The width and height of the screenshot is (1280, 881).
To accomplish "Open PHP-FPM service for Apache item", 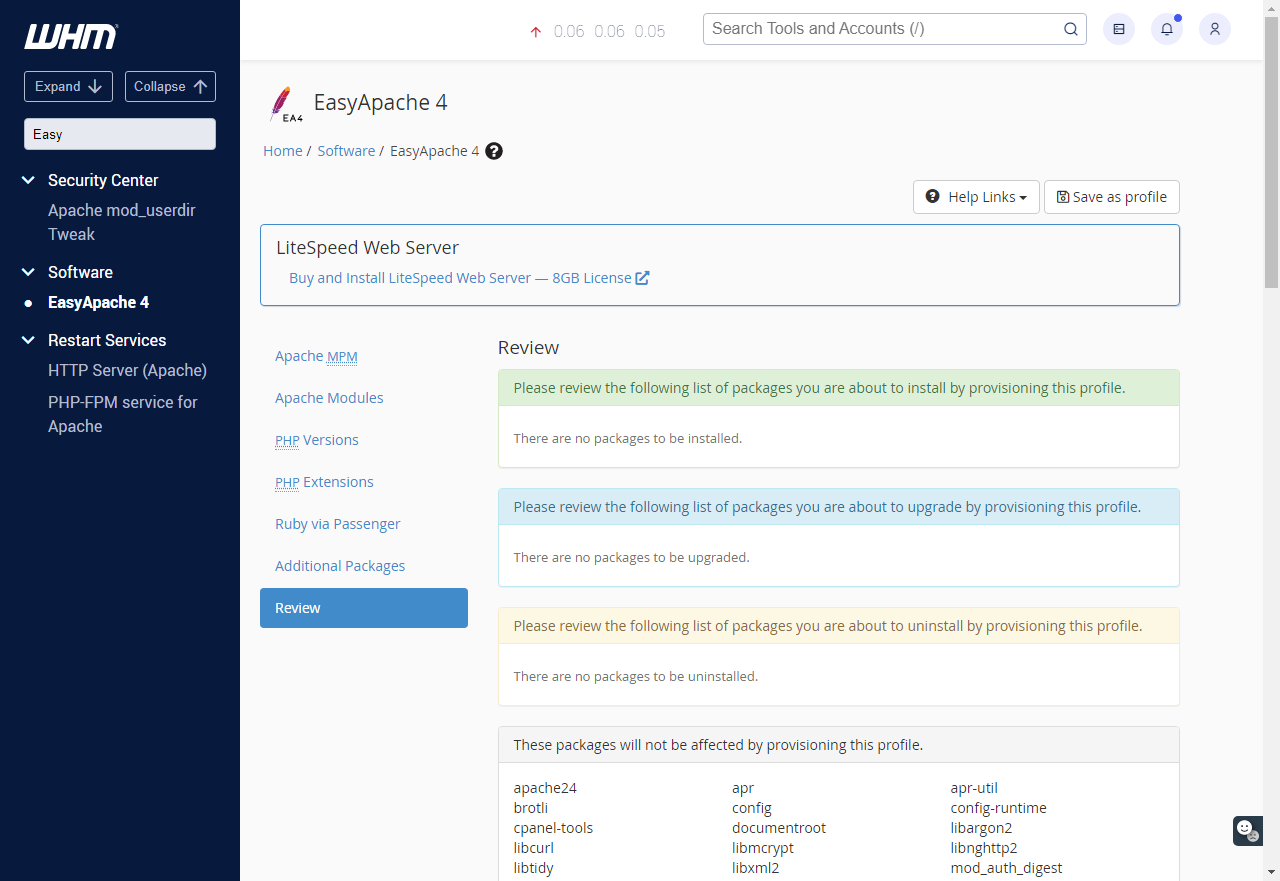I will 123,414.
